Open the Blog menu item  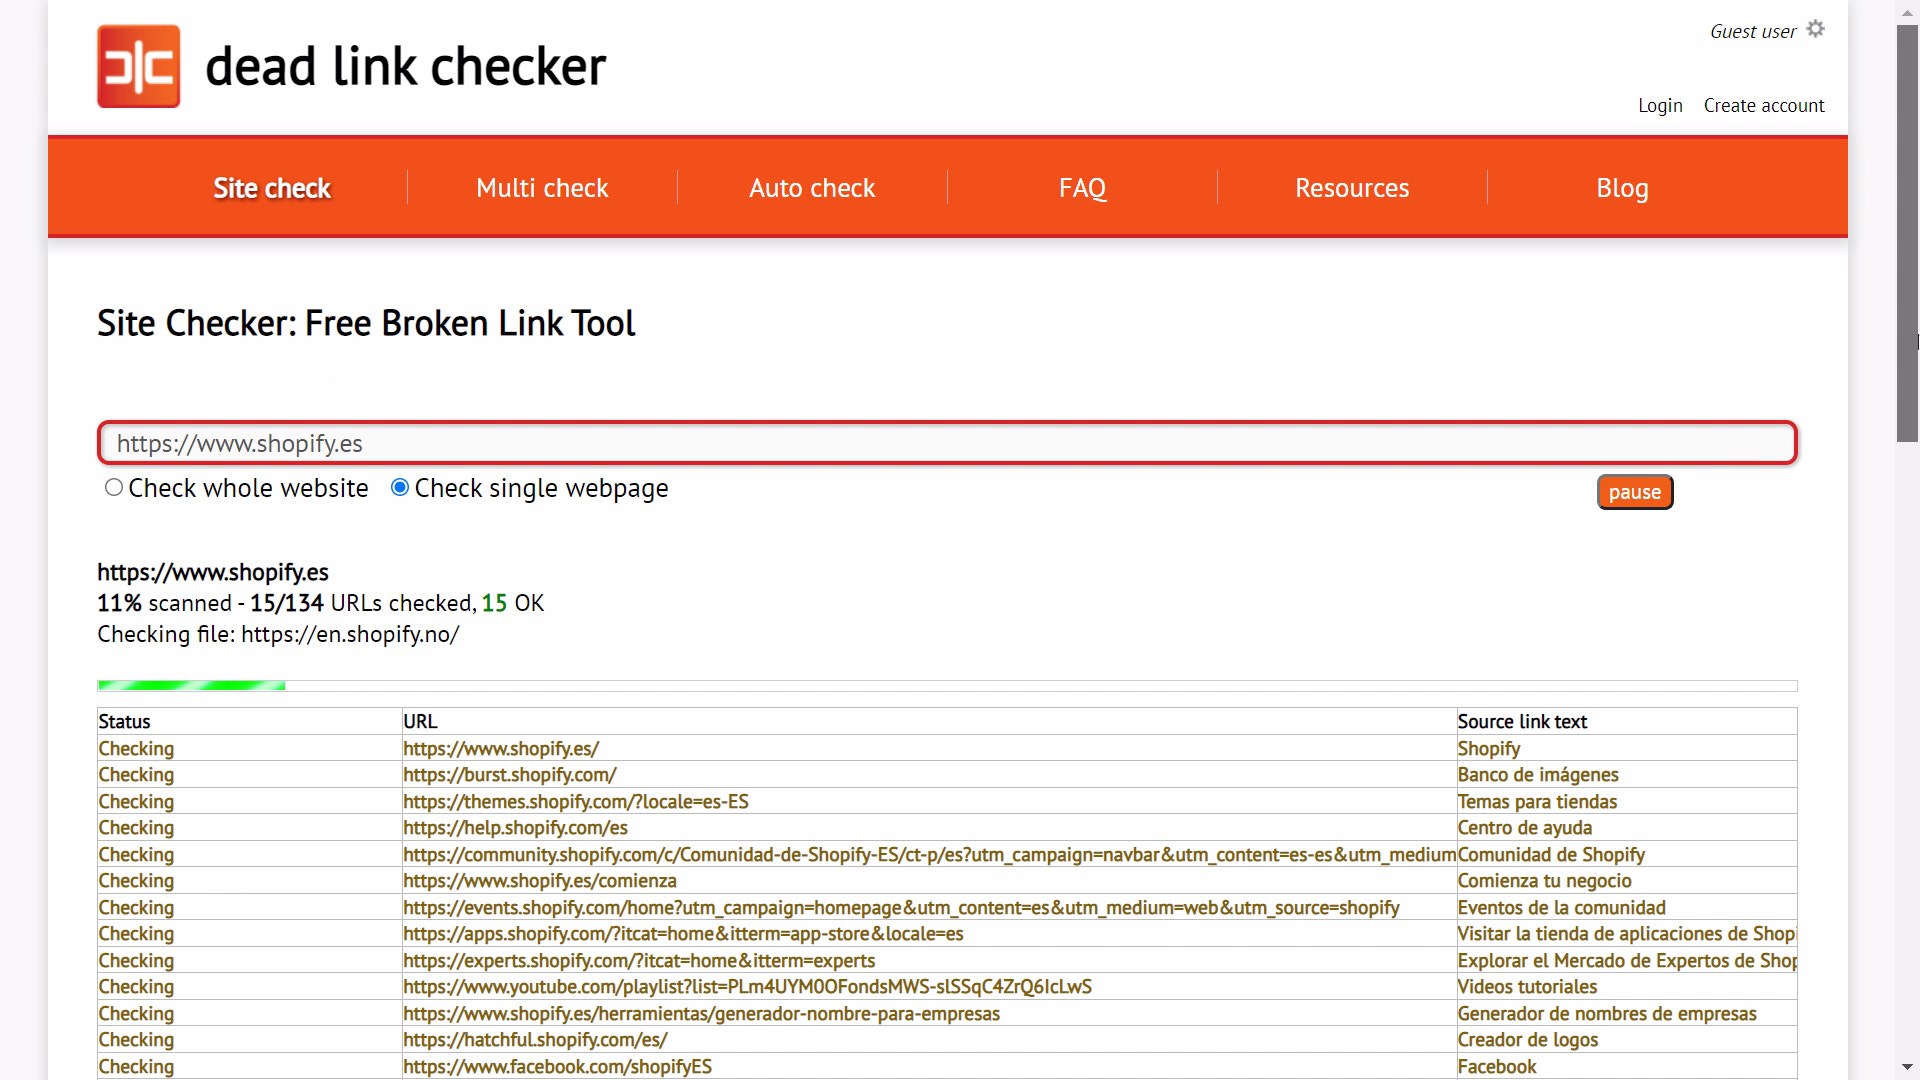tap(1622, 188)
